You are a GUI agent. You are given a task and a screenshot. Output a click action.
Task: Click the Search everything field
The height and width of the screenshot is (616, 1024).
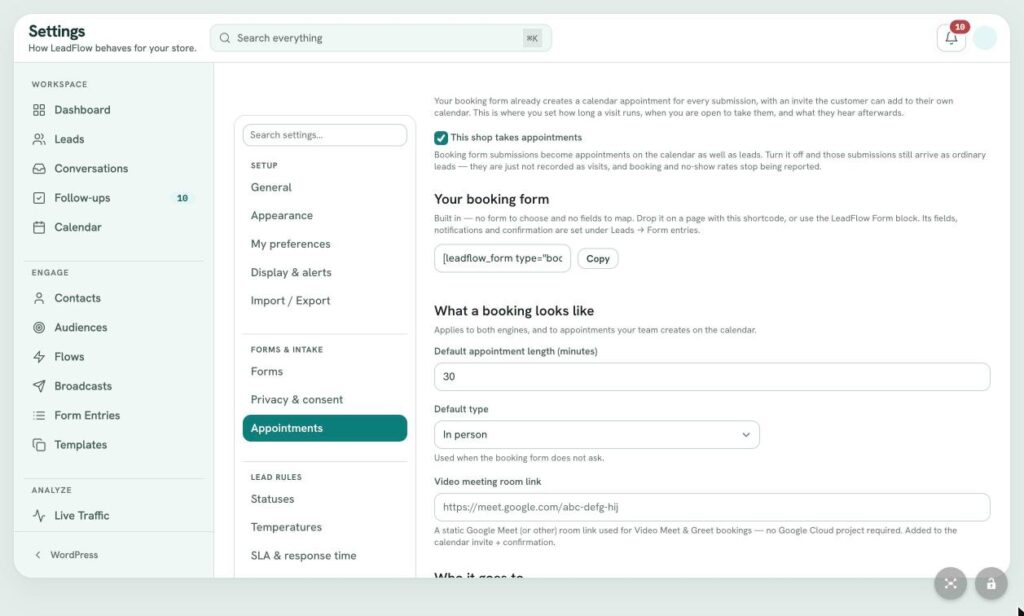tap(380, 38)
